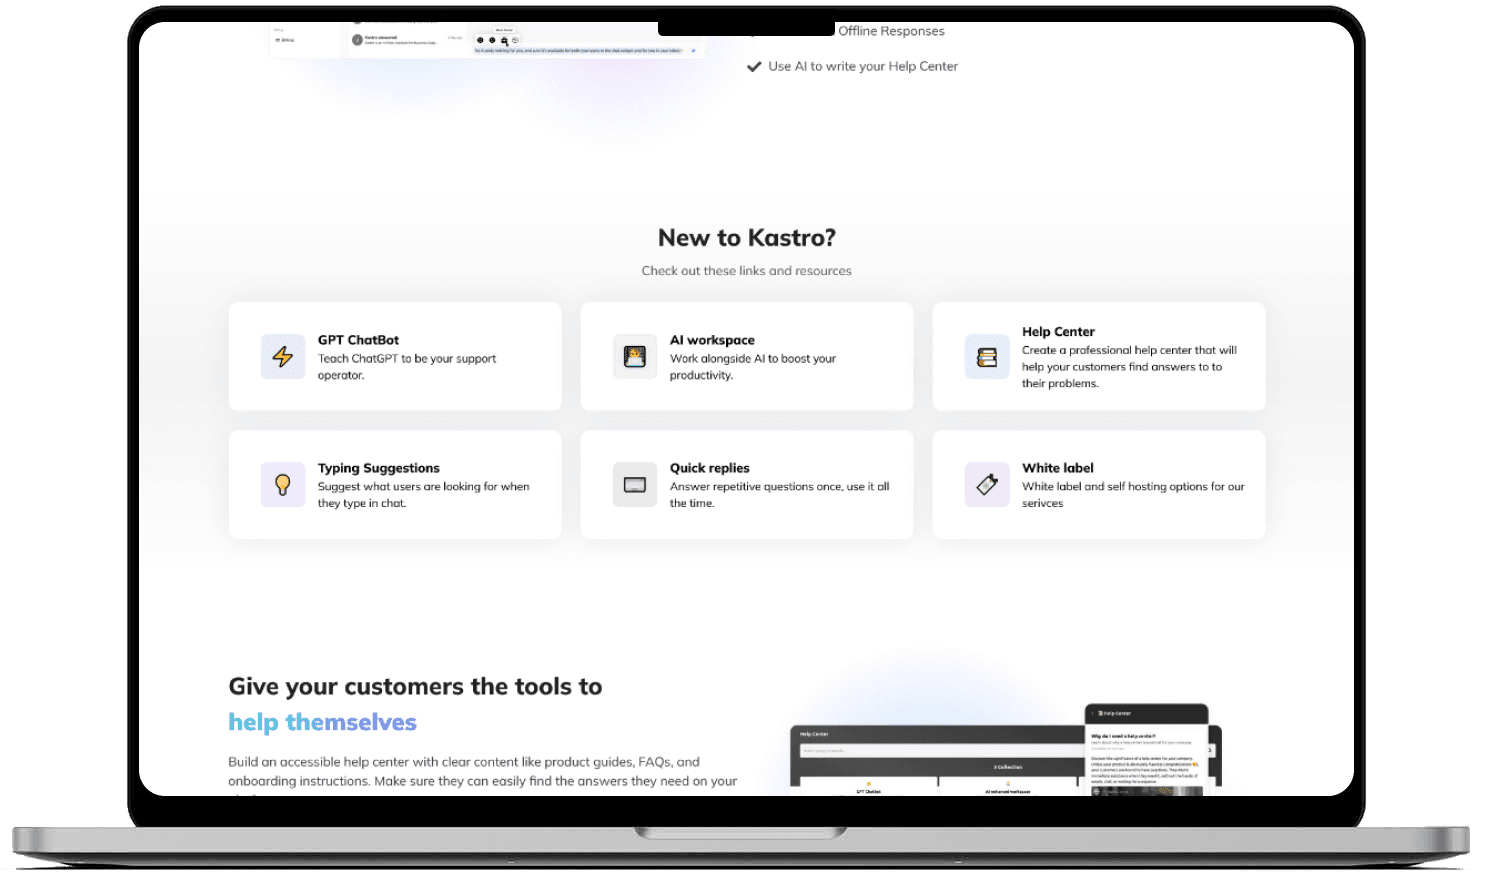Click 'Suggest what users are looking for' description

click(424, 495)
